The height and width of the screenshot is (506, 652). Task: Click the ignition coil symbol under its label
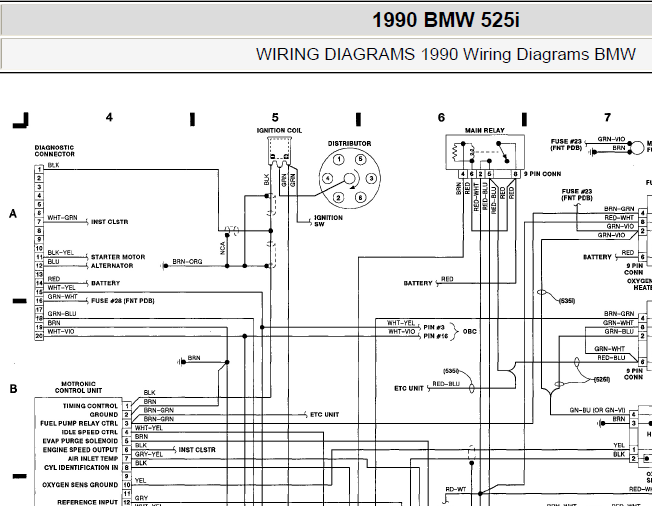279,151
